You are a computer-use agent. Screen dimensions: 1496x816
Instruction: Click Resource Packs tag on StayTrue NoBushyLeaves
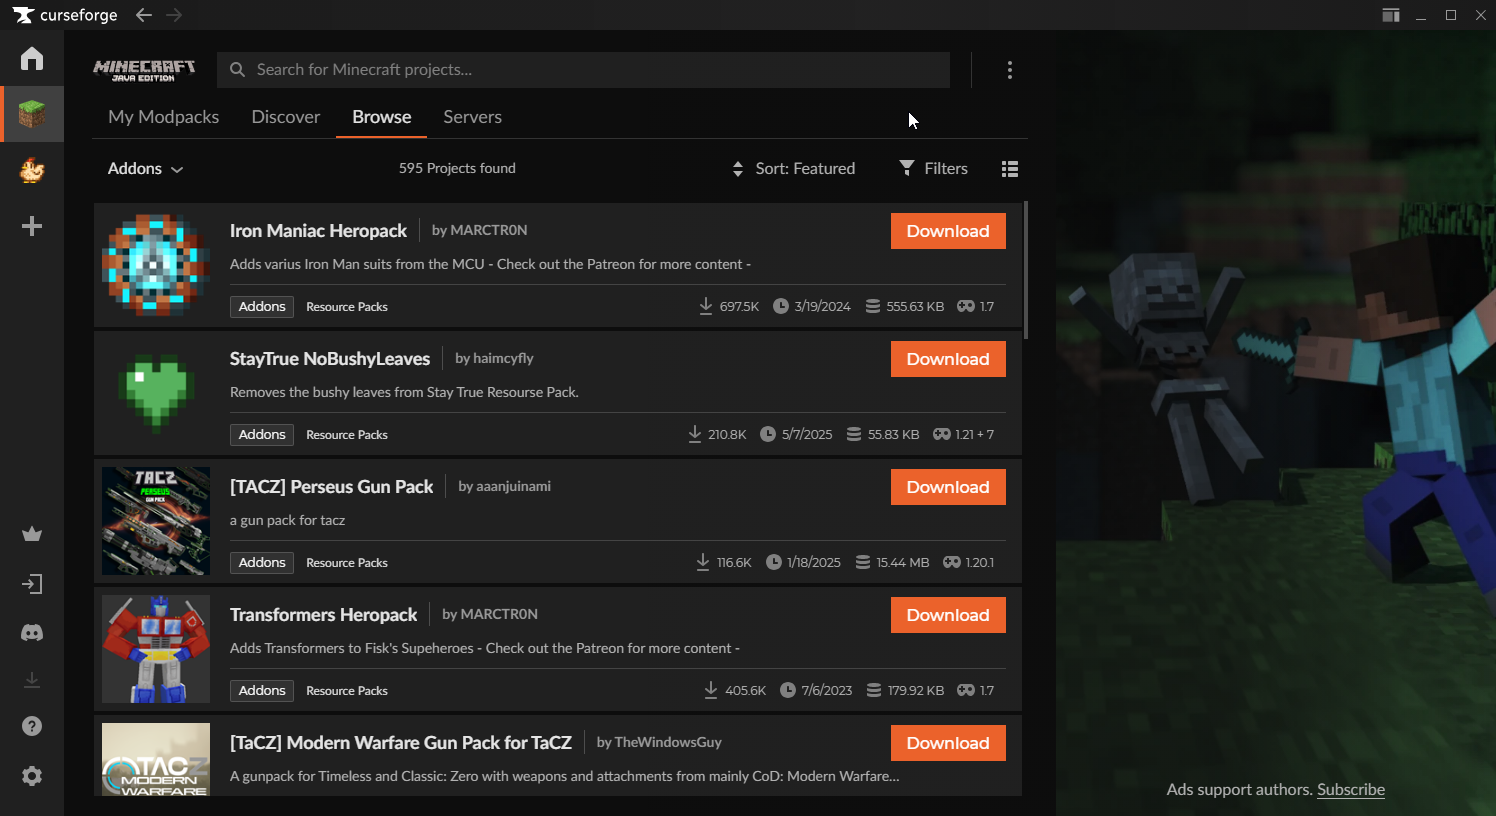[347, 435]
